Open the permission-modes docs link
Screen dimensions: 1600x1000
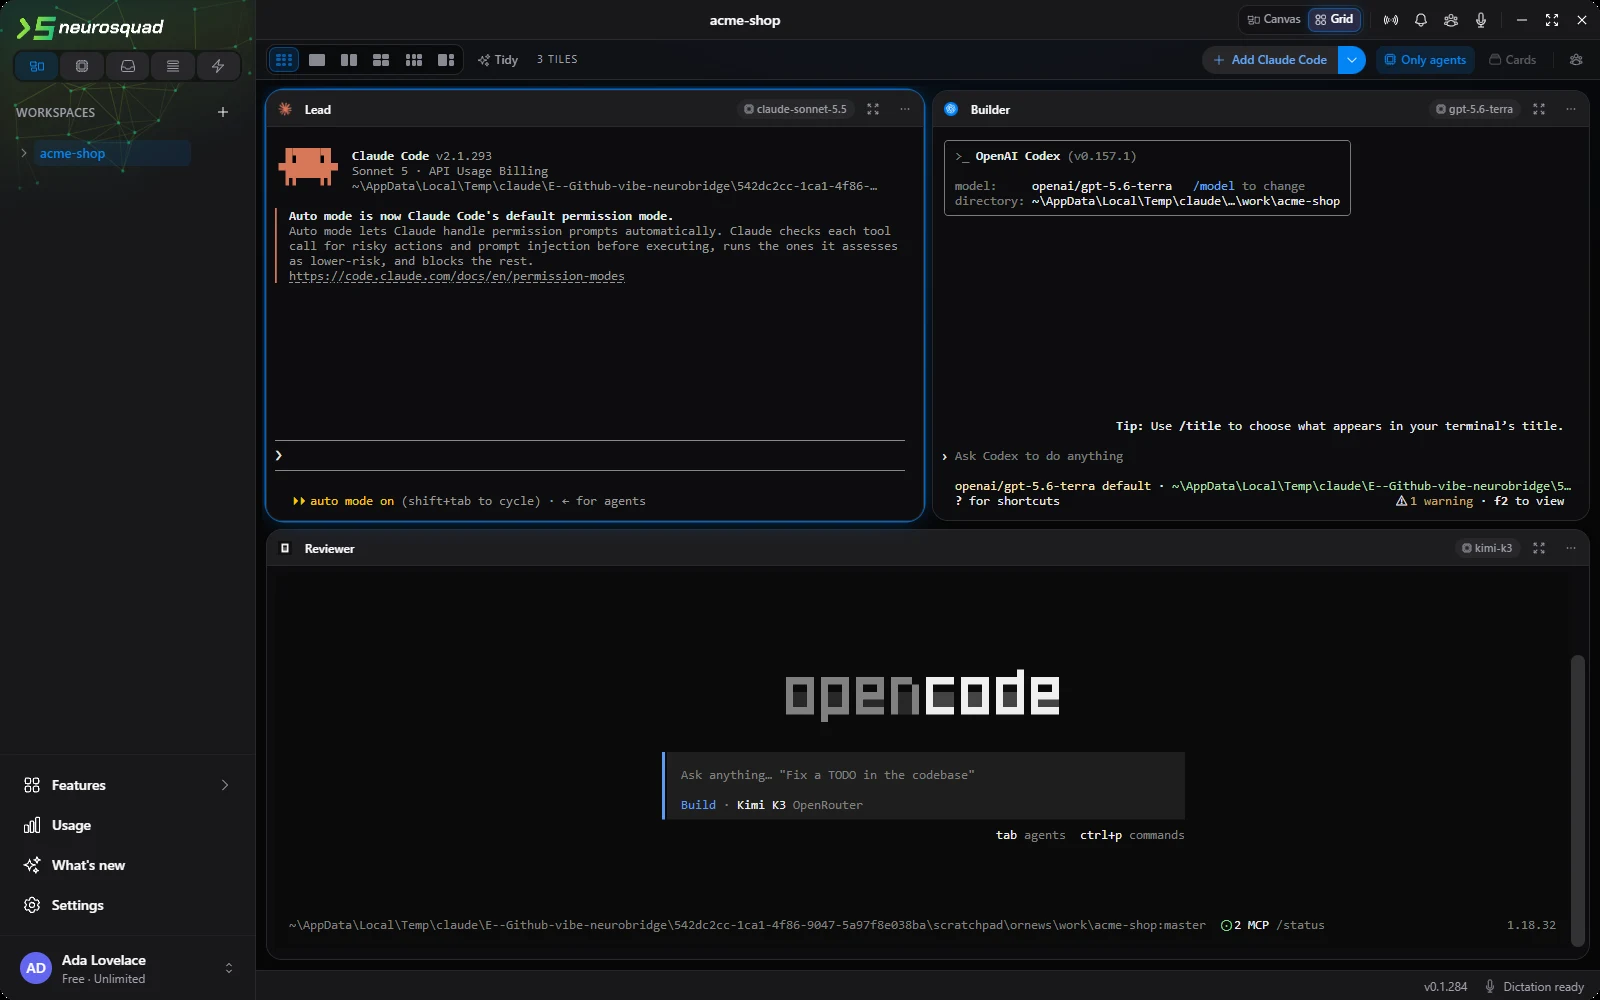point(457,276)
